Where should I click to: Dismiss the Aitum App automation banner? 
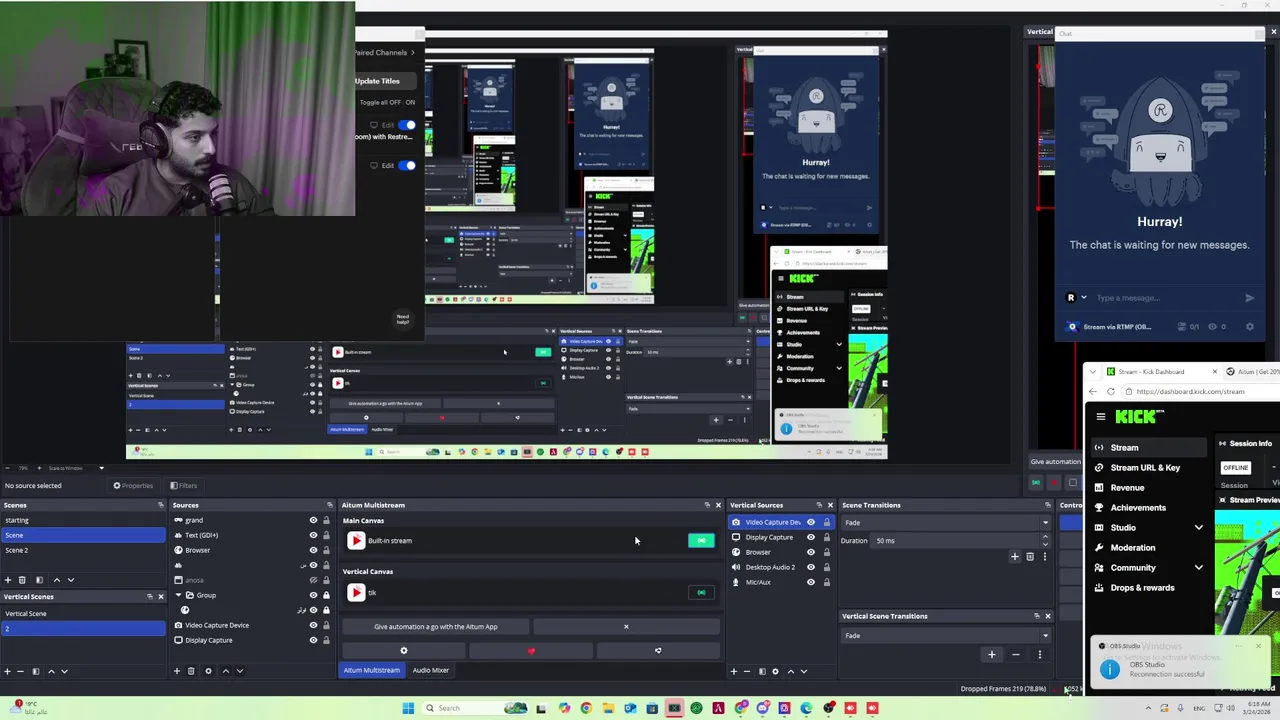pos(626,627)
